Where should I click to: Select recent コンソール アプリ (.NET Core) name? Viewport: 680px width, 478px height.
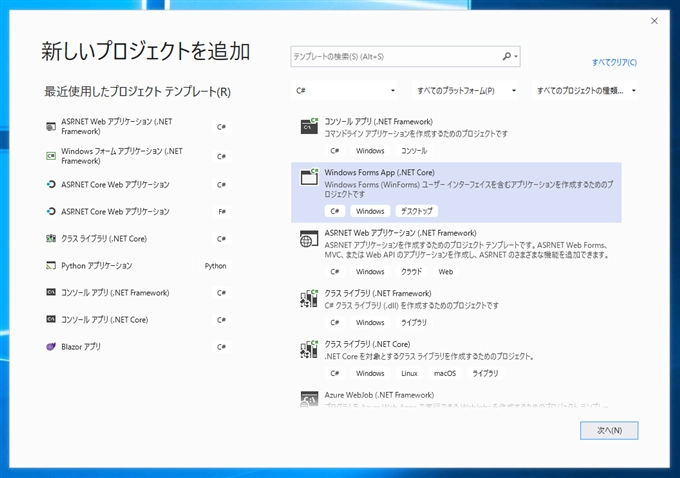105,320
